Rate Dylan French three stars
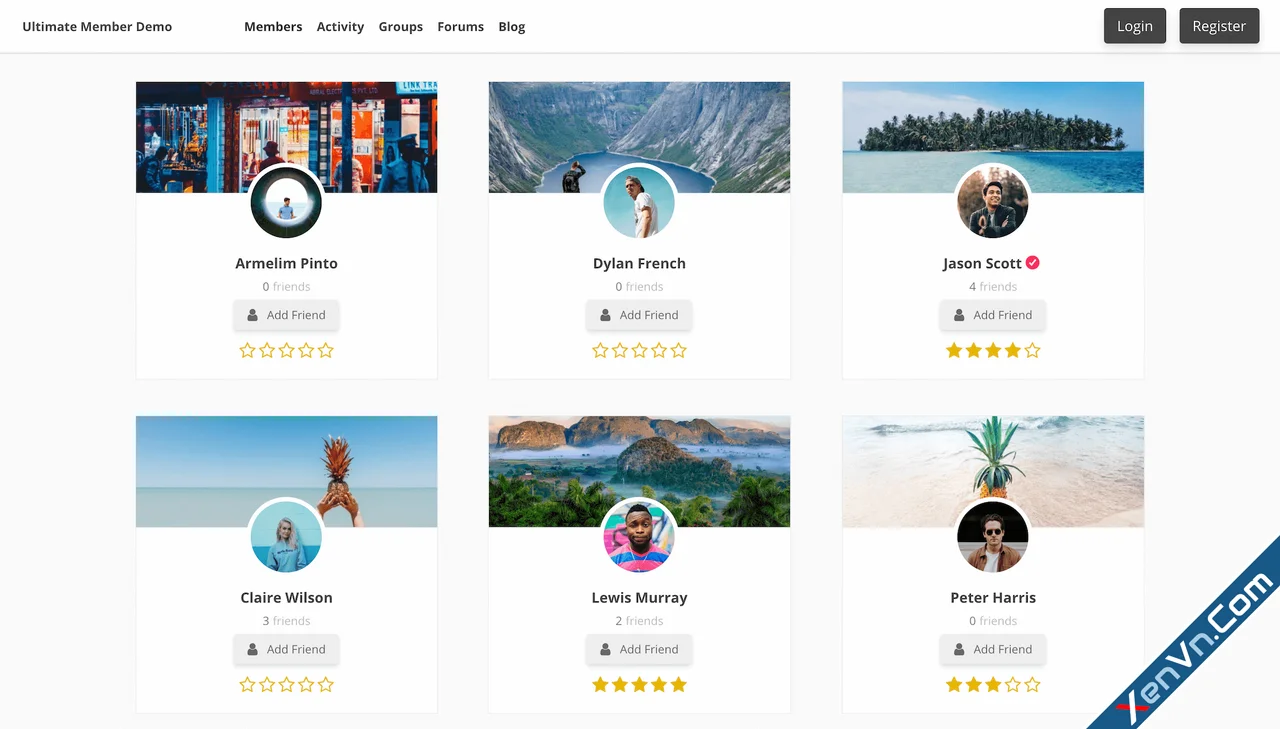Image resolution: width=1280 pixels, height=729 pixels. (x=639, y=350)
